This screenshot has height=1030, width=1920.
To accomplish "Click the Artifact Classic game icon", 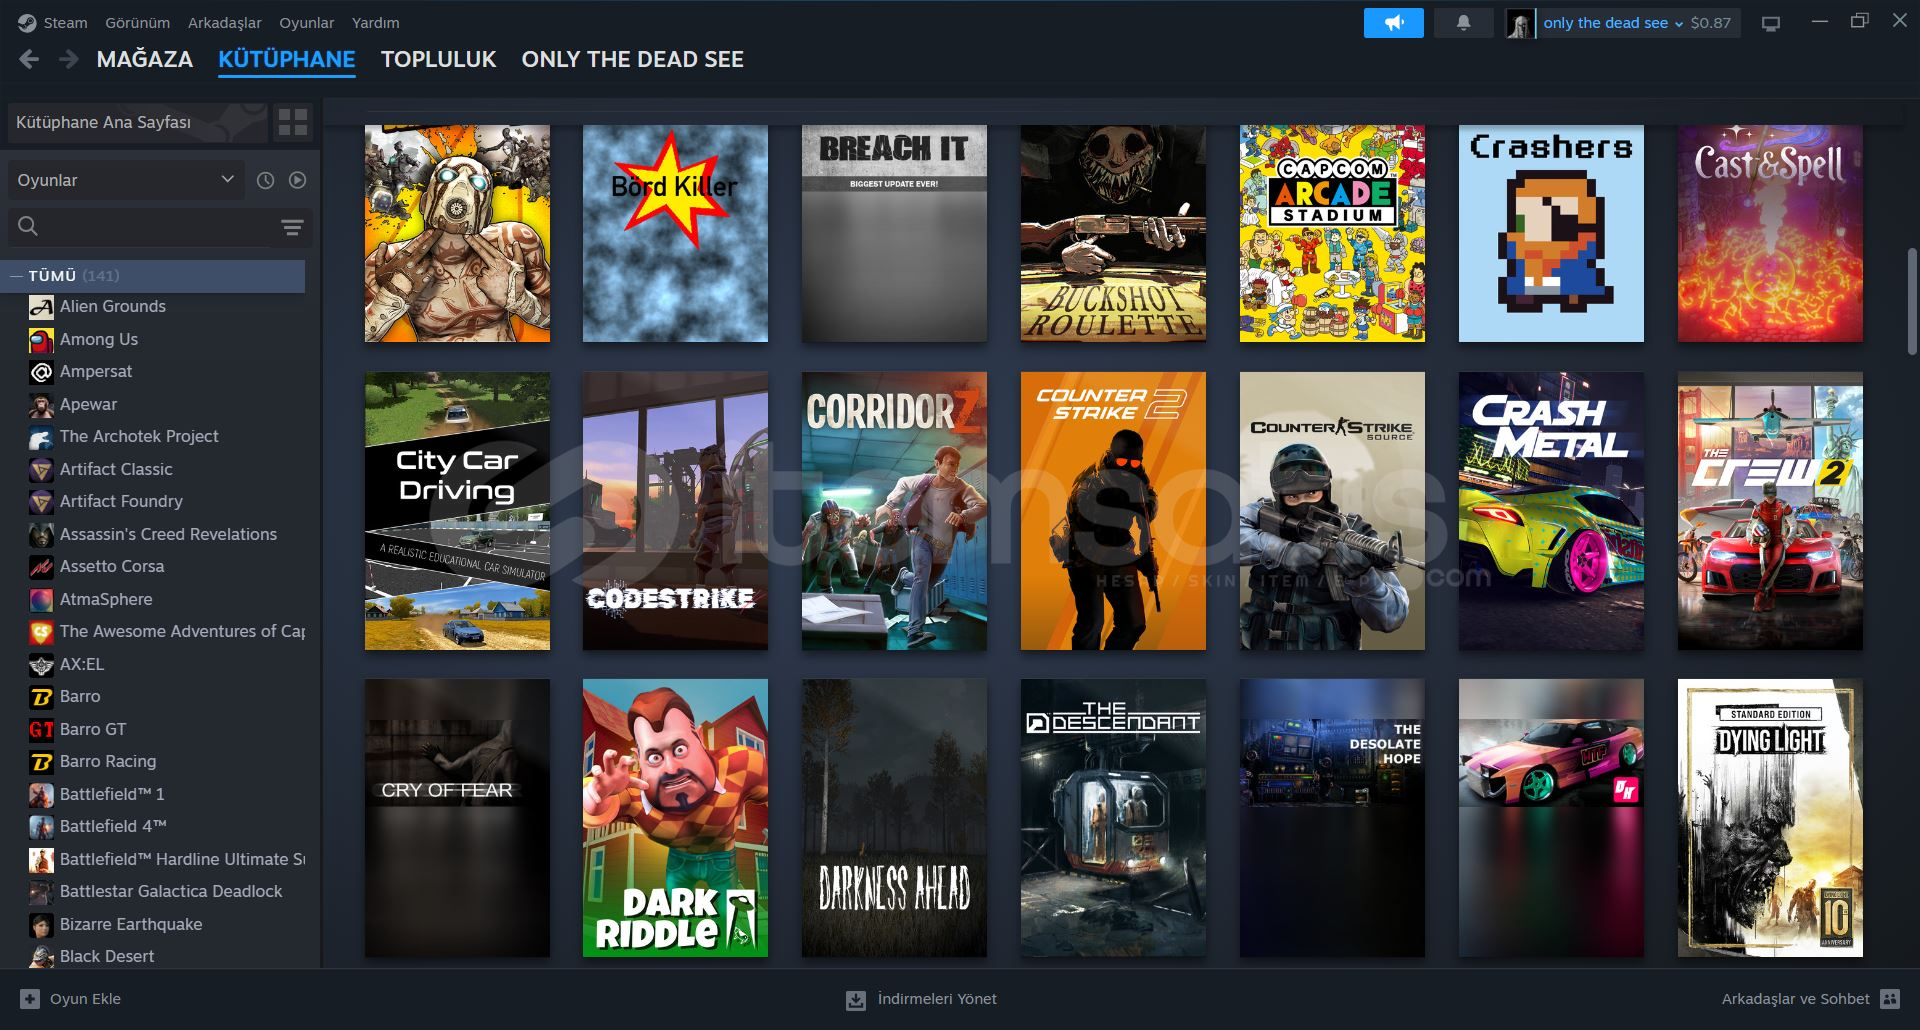I will point(41,470).
